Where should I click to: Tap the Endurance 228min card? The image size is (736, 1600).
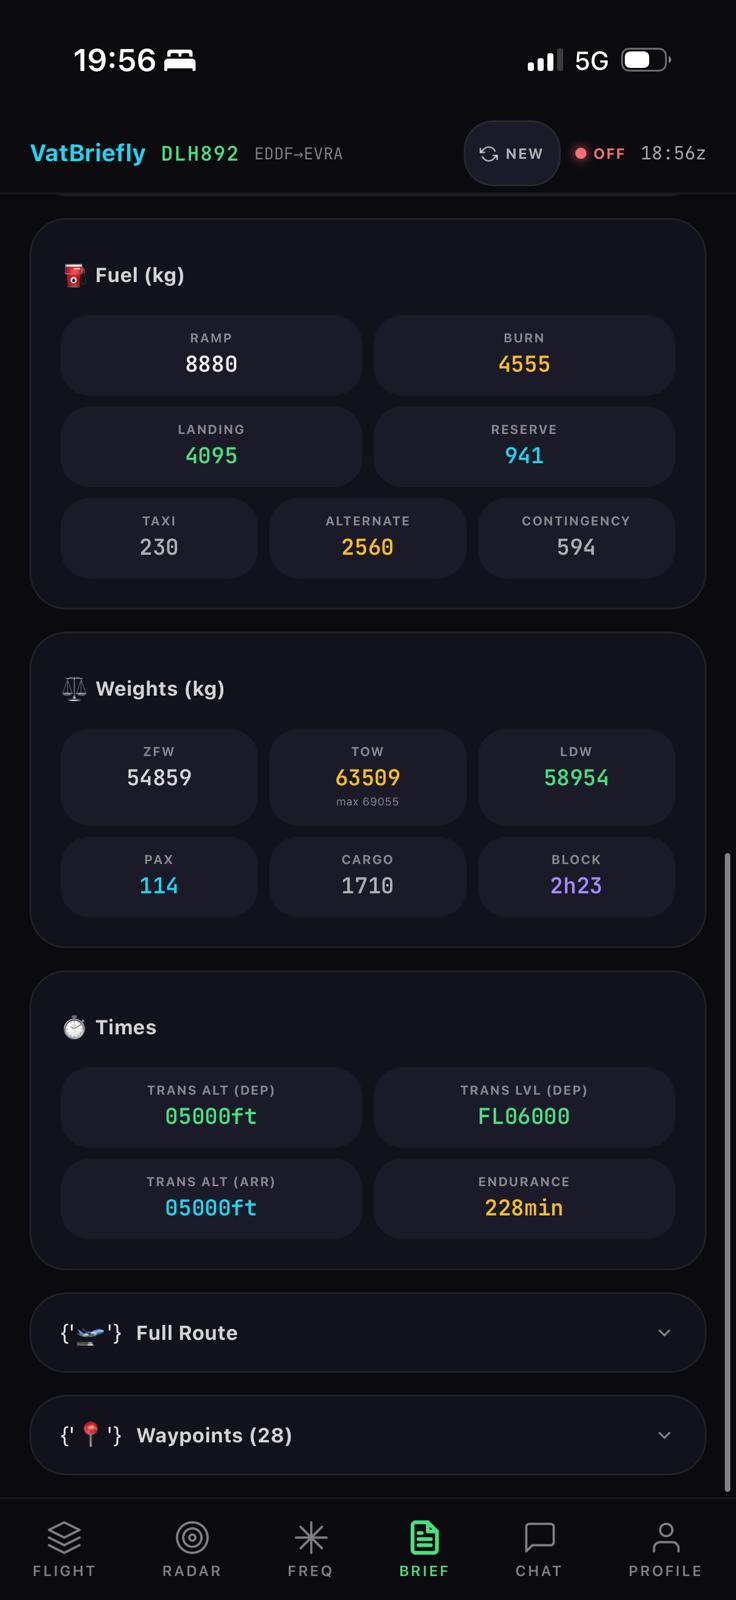pos(524,1198)
